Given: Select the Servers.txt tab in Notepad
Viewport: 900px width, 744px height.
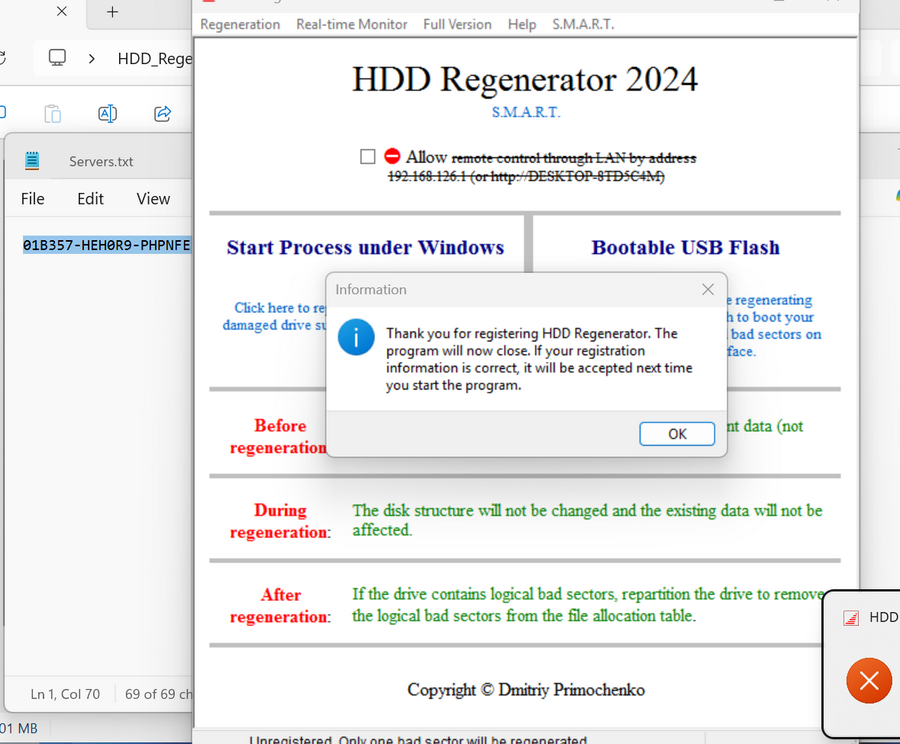Looking at the screenshot, I should point(100,162).
